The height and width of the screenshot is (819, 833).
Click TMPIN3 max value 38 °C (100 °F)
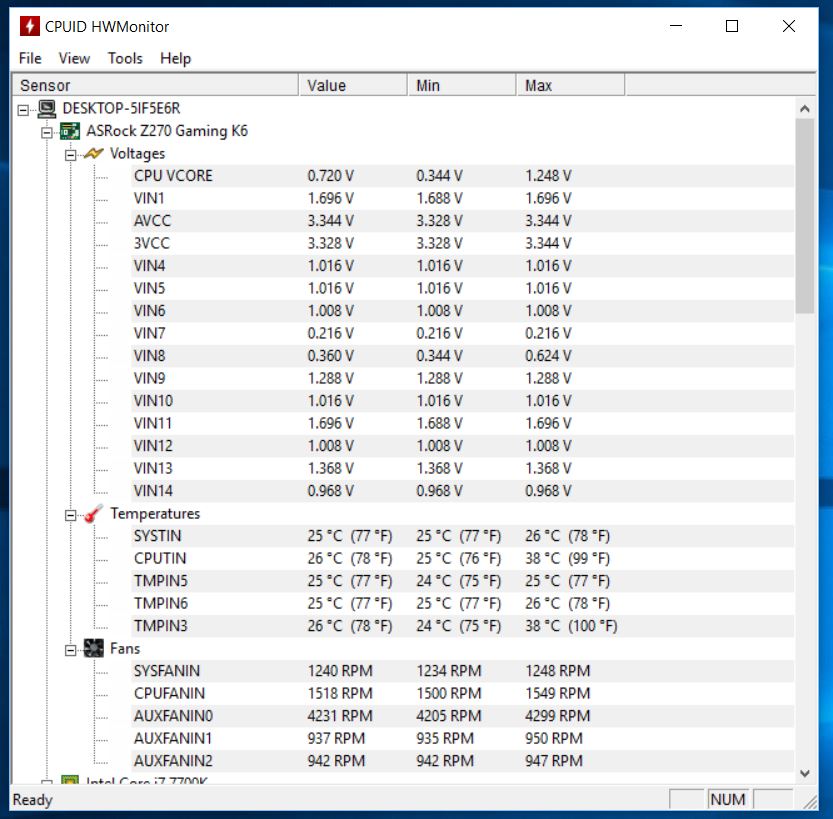pos(571,626)
